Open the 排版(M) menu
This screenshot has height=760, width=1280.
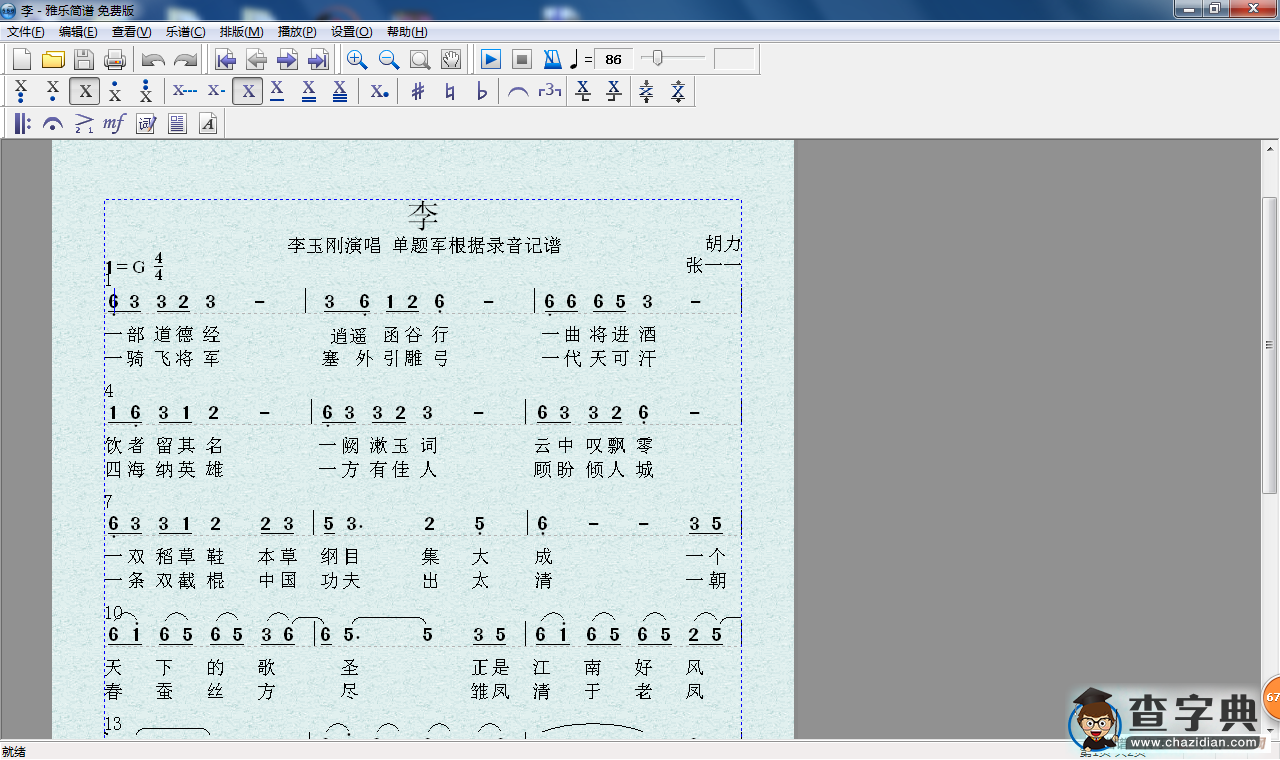coord(242,32)
